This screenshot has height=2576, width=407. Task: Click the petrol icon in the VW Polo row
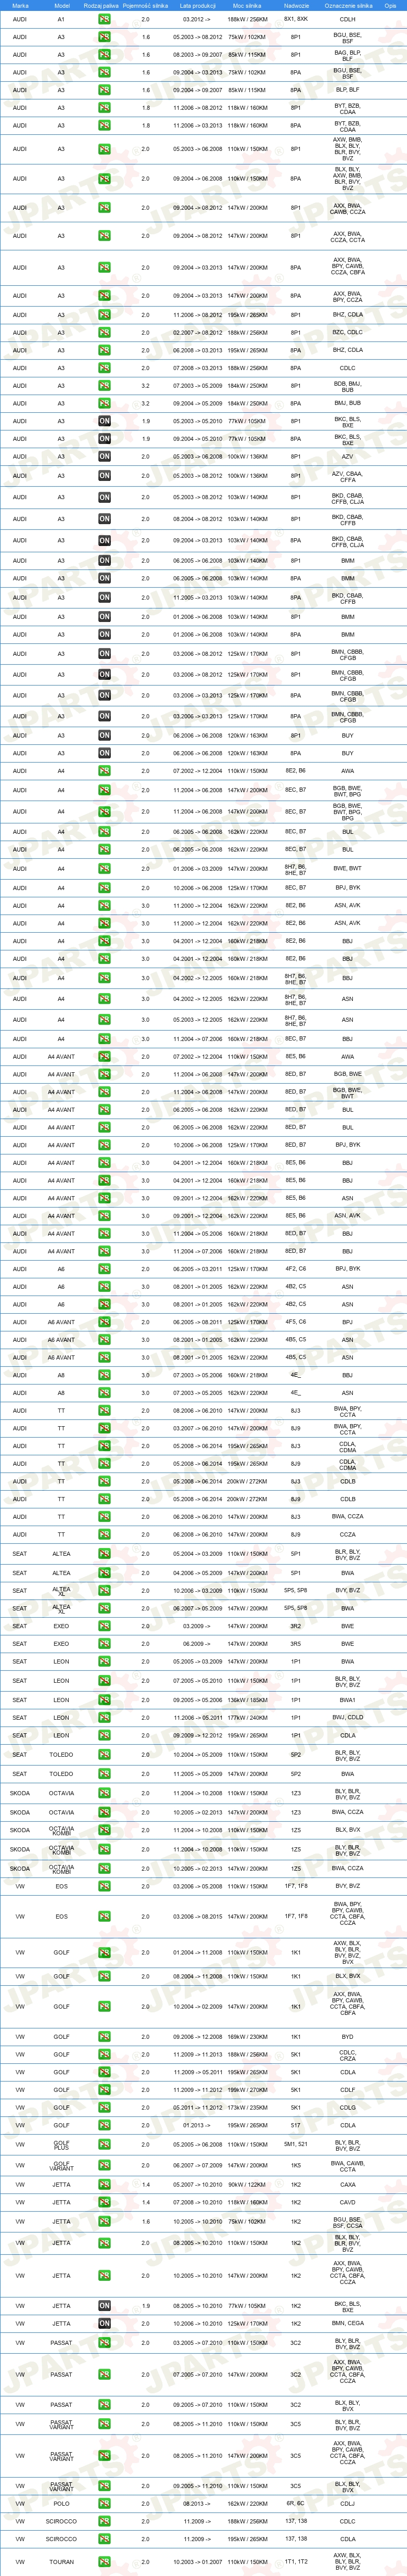pyautogui.click(x=104, y=2503)
